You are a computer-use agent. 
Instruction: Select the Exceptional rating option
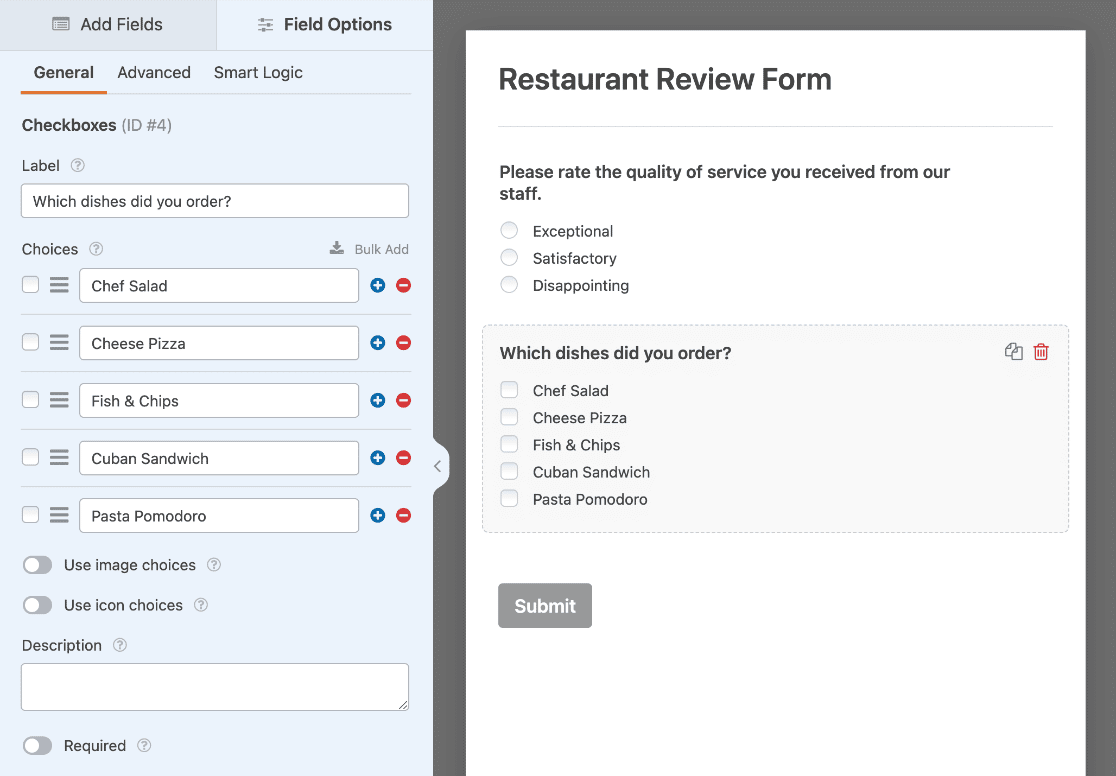click(509, 230)
